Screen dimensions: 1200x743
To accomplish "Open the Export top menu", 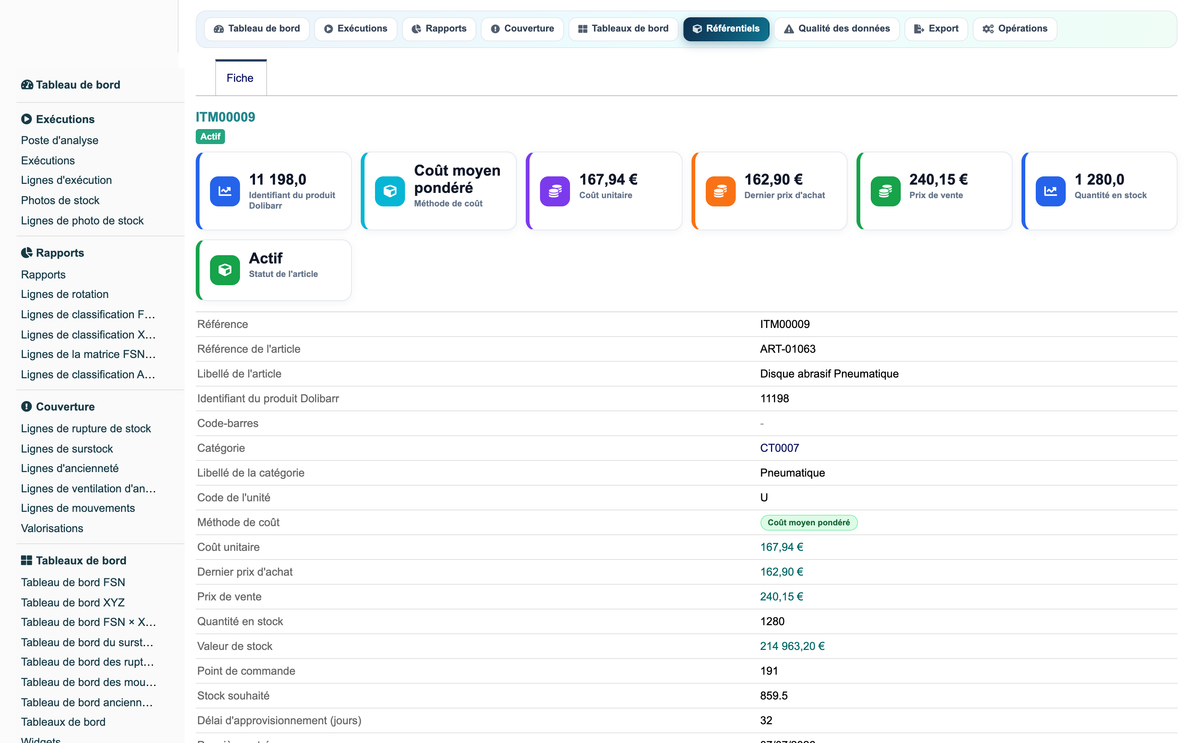I will click(936, 29).
